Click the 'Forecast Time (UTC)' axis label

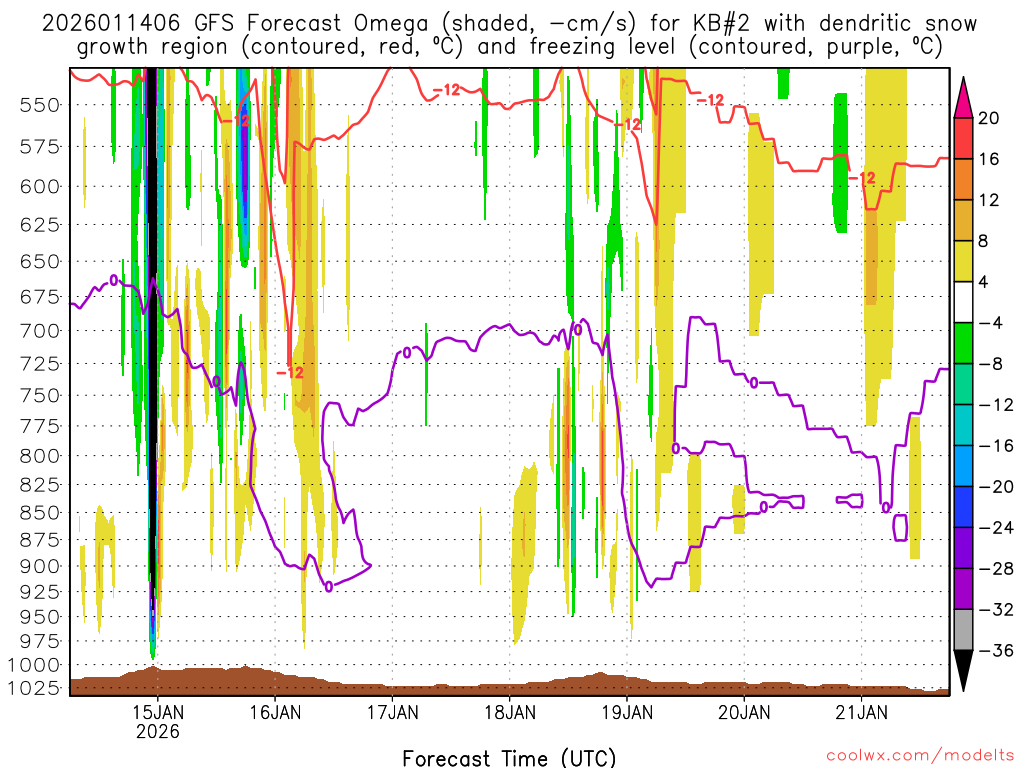pos(509,758)
